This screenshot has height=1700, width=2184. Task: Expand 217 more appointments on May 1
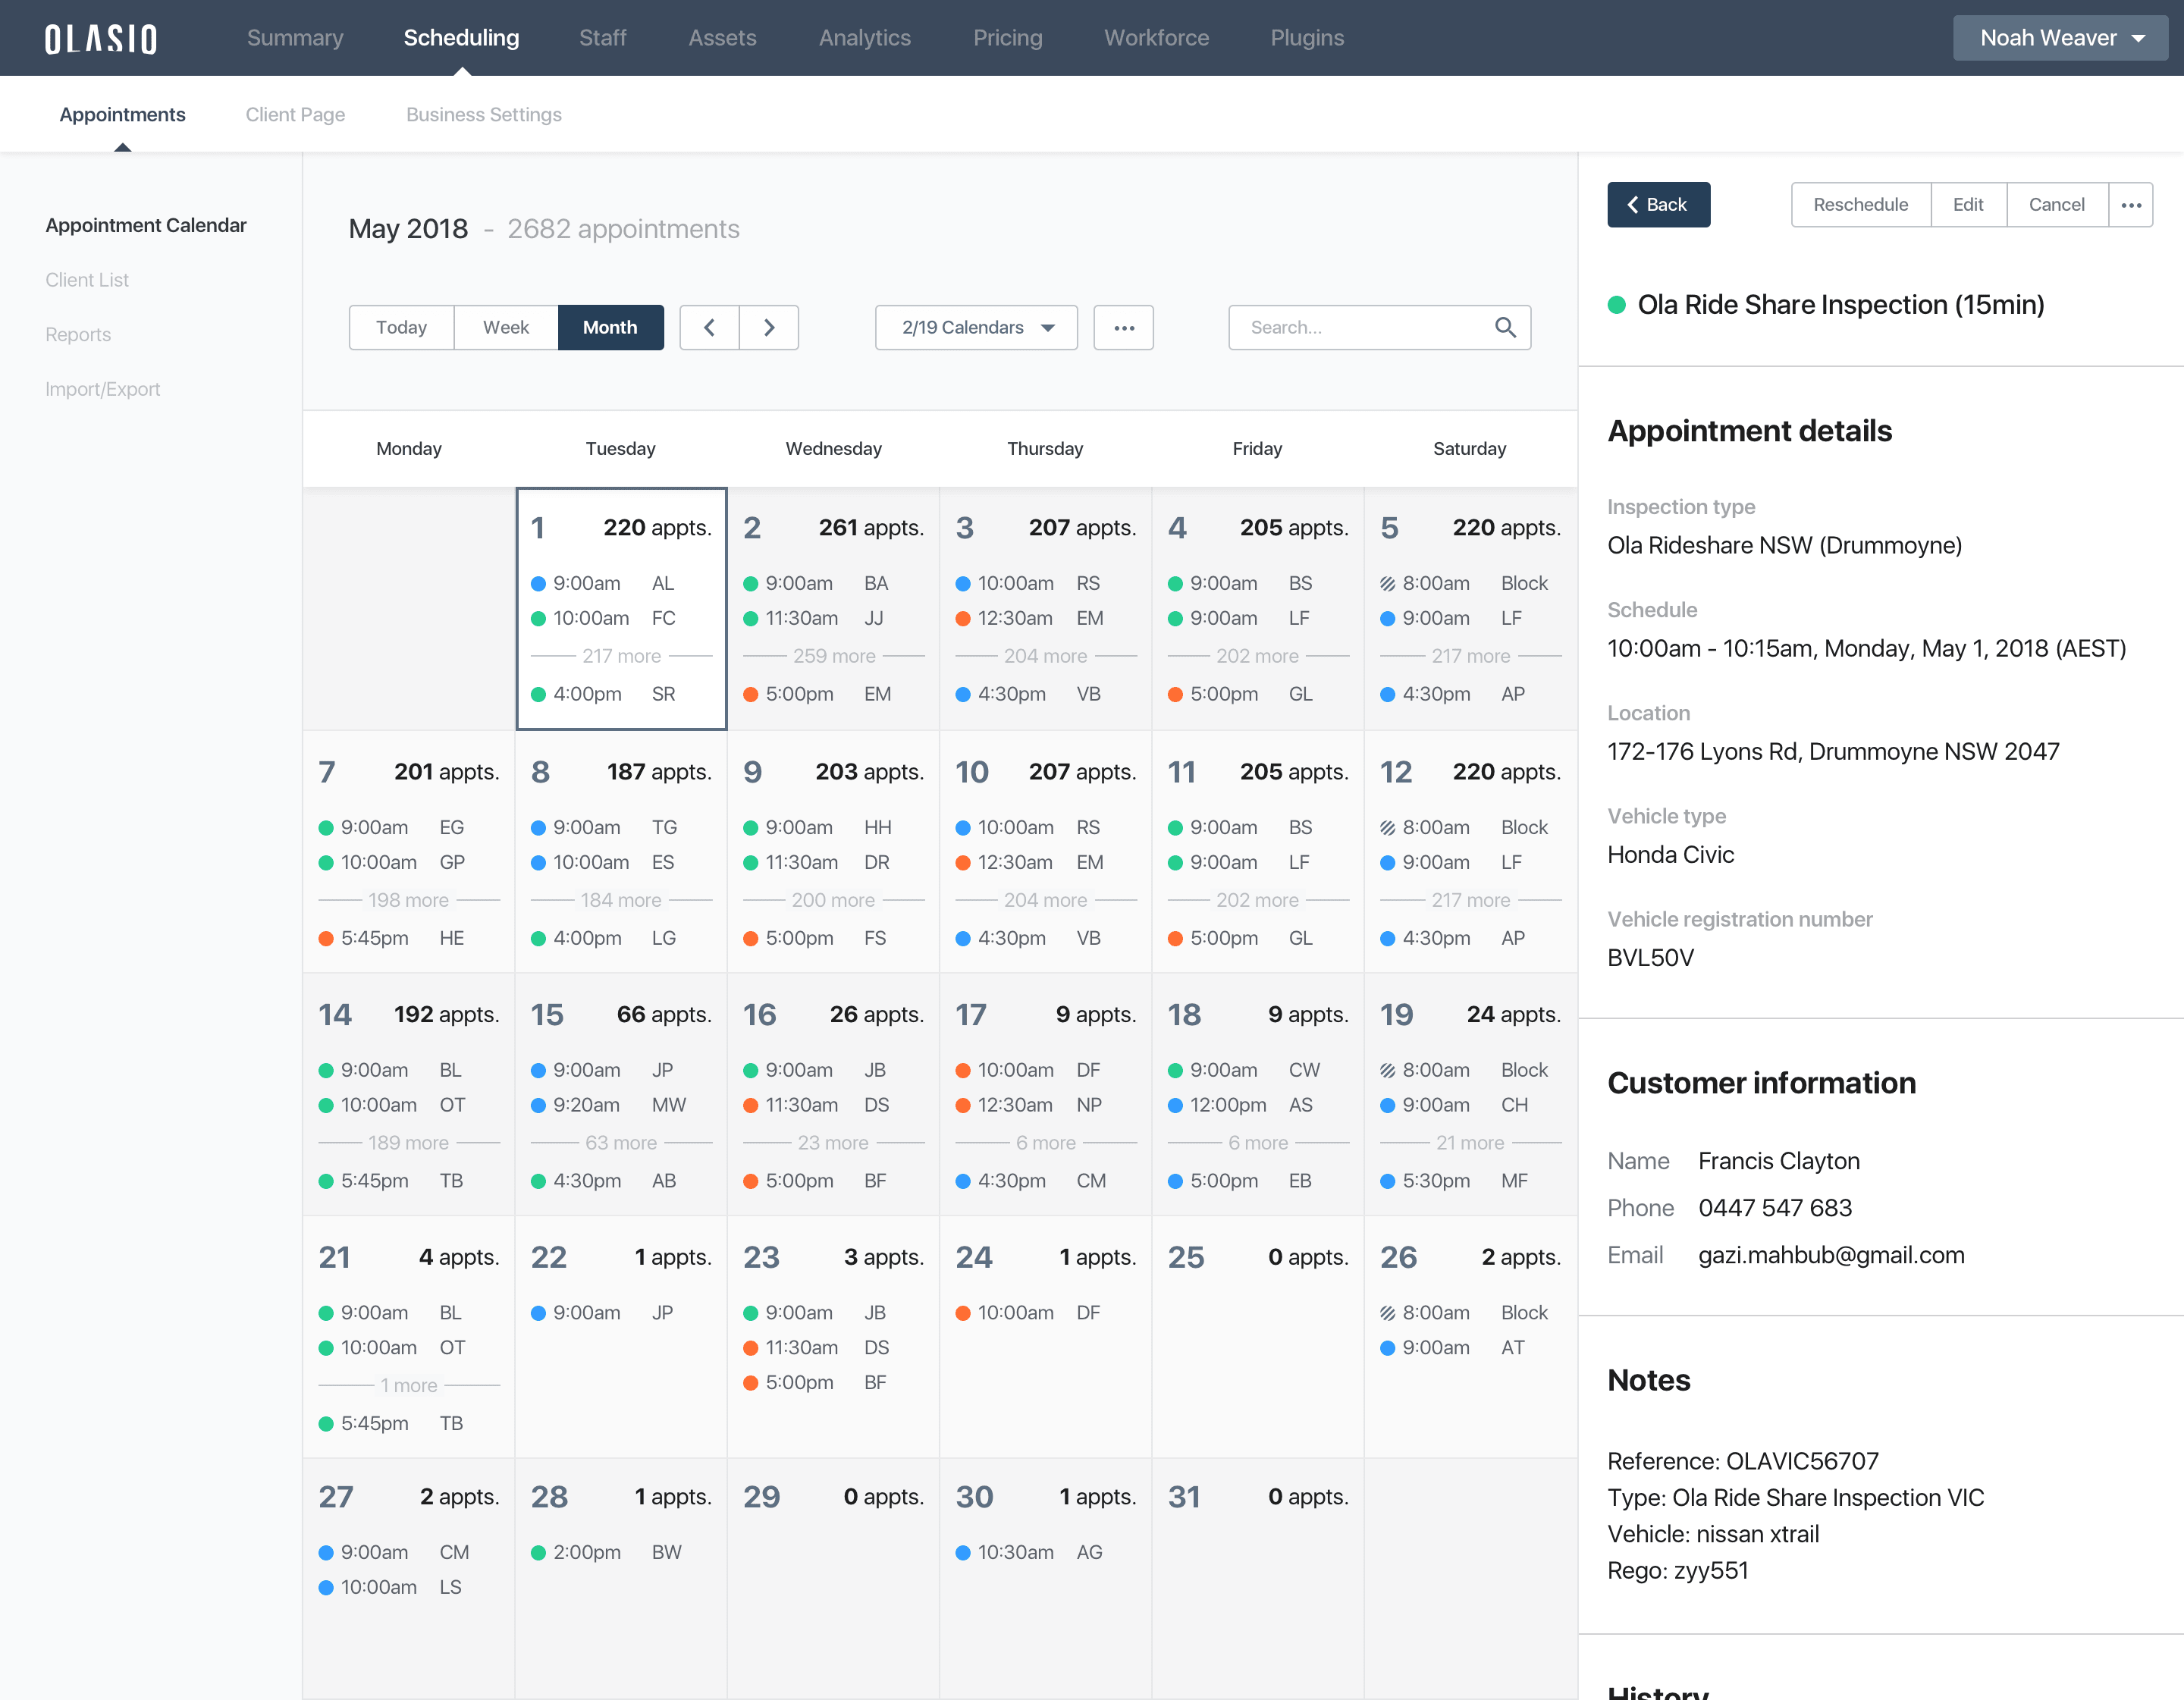coord(621,656)
